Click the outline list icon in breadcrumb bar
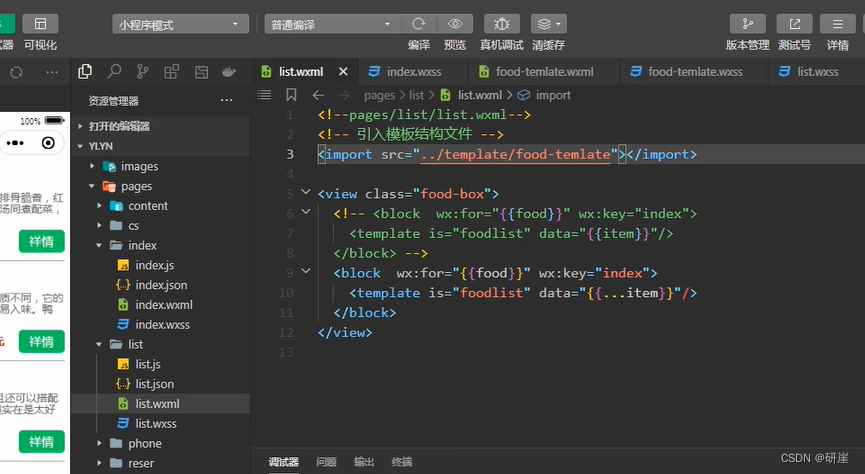 tap(264, 95)
